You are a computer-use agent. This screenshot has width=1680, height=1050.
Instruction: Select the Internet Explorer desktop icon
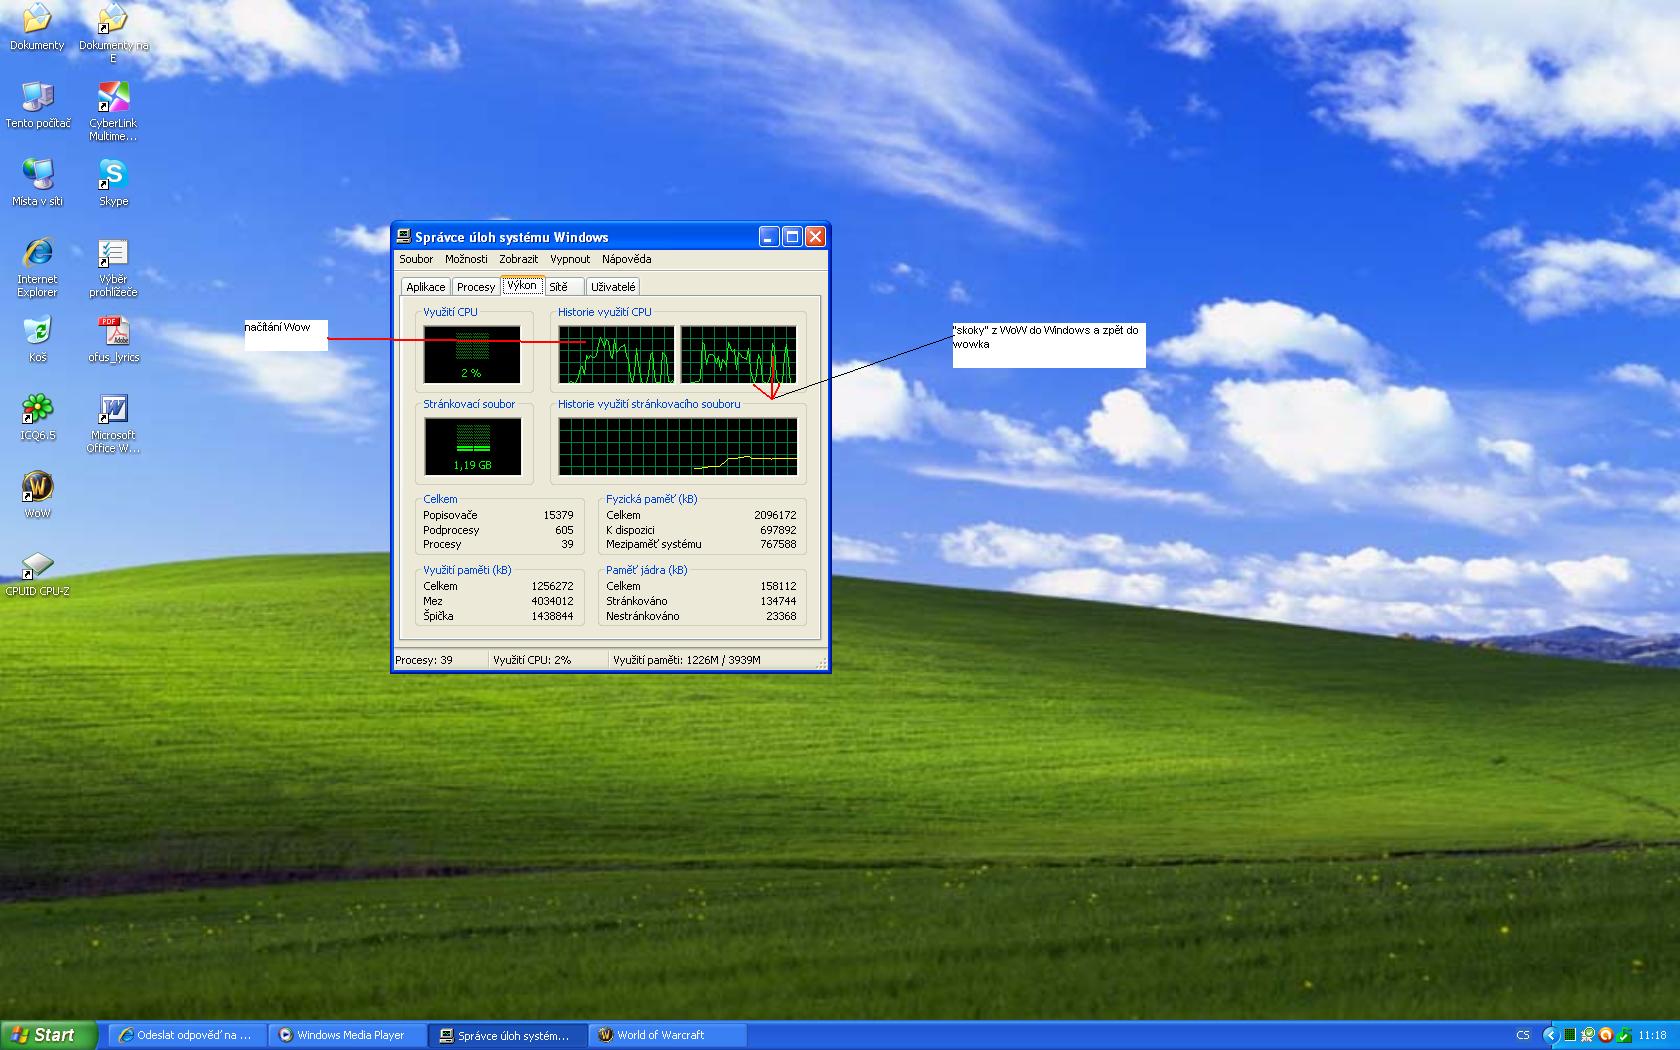[x=37, y=254]
